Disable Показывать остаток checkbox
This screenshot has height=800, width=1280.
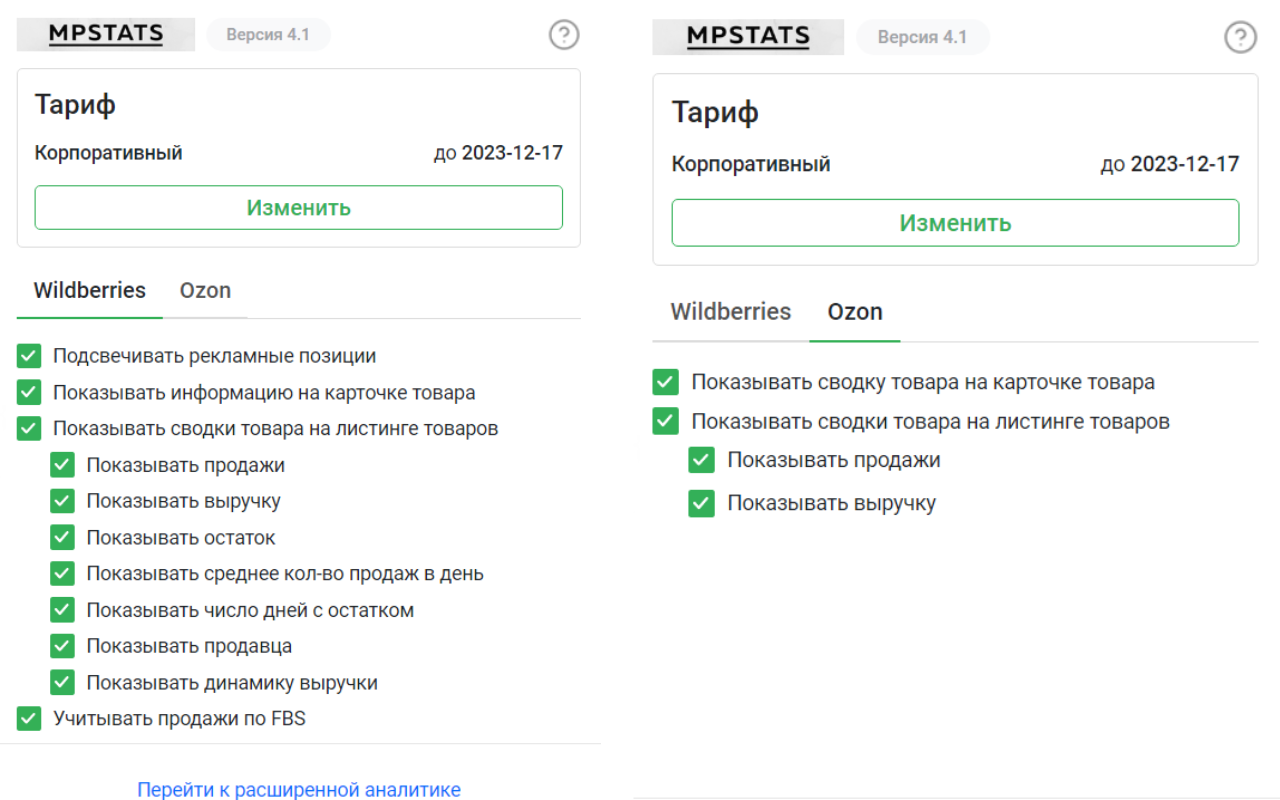coord(62,538)
